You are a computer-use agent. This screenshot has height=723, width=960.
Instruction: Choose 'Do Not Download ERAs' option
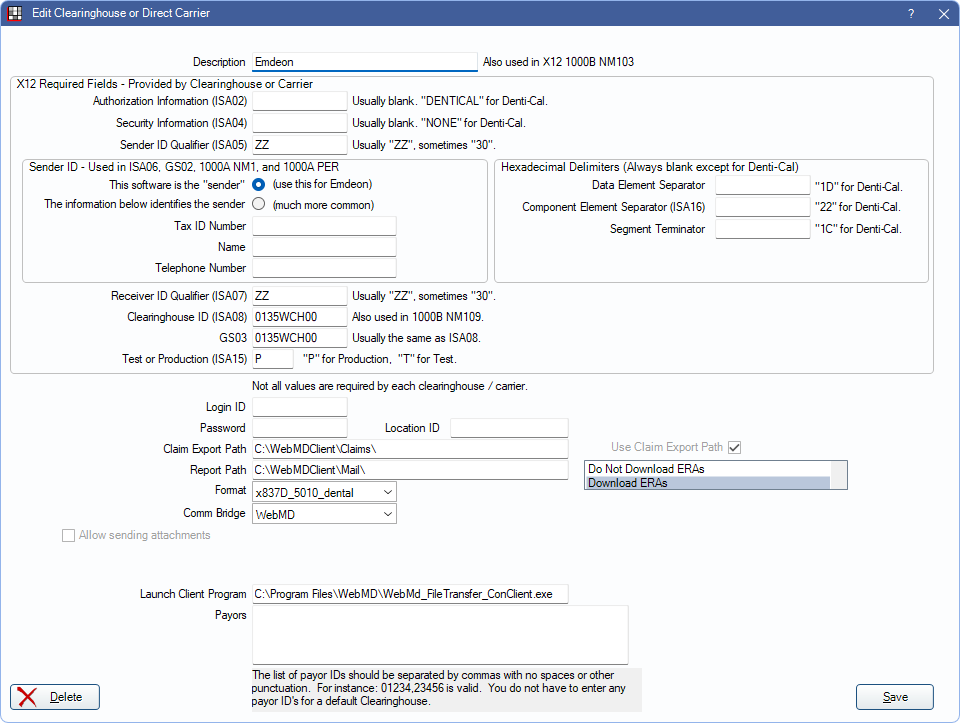point(707,468)
